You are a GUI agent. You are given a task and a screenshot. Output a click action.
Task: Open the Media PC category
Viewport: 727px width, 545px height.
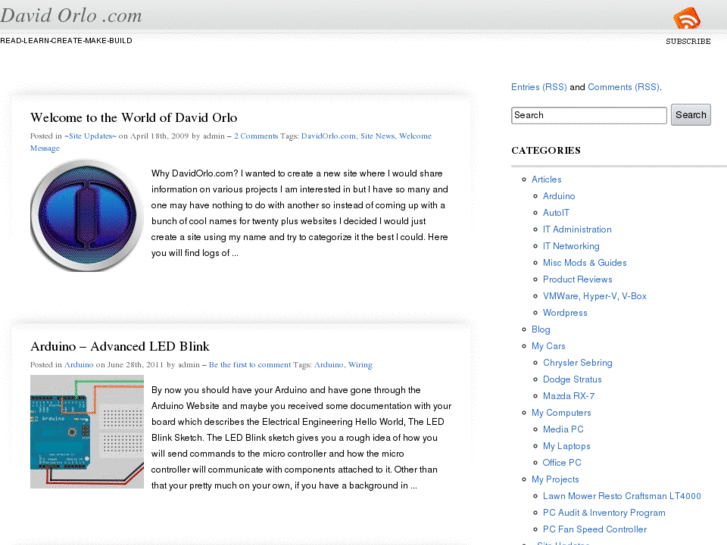click(563, 429)
